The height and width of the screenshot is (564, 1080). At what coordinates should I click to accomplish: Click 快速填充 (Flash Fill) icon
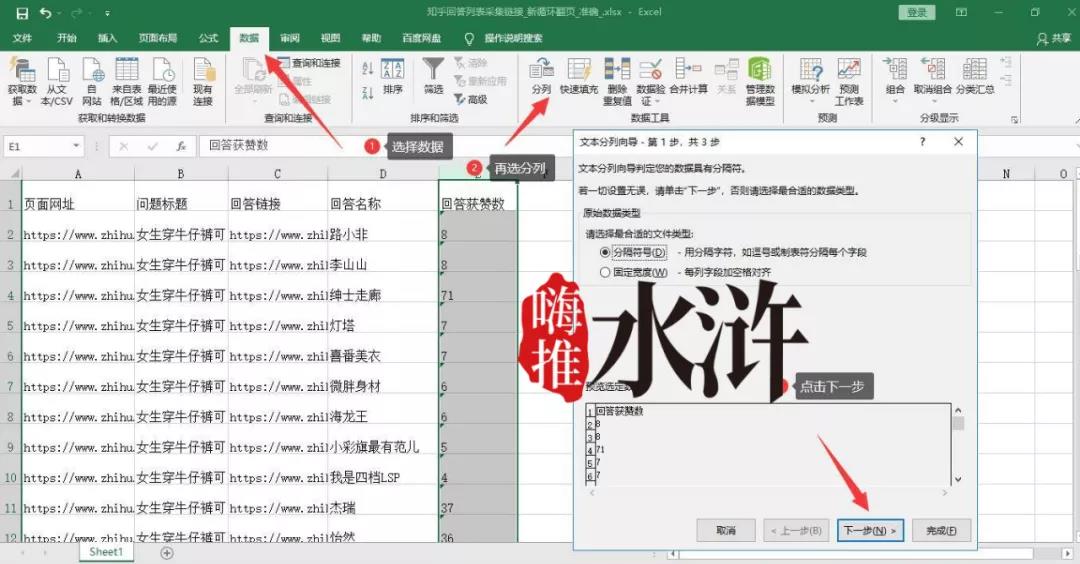click(x=579, y=70)
